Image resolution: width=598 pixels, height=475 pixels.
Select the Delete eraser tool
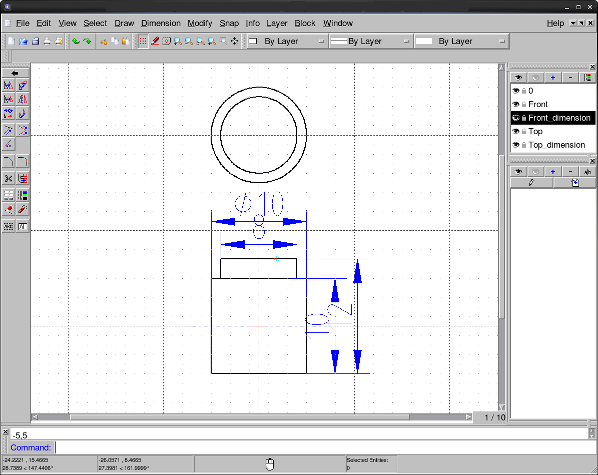(x=8, y=209)
